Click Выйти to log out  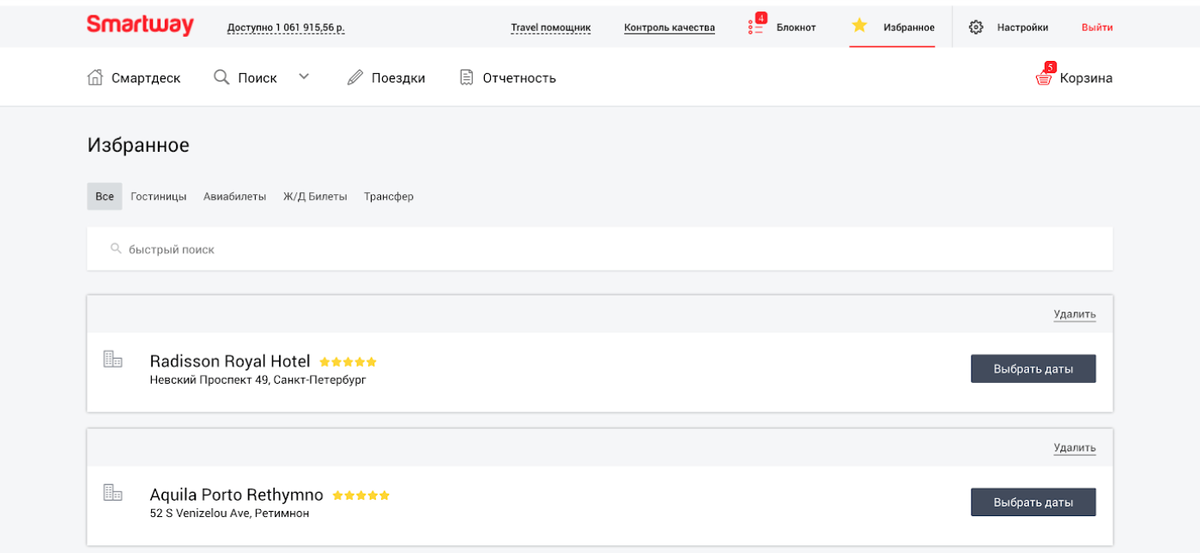point(1097,28)
